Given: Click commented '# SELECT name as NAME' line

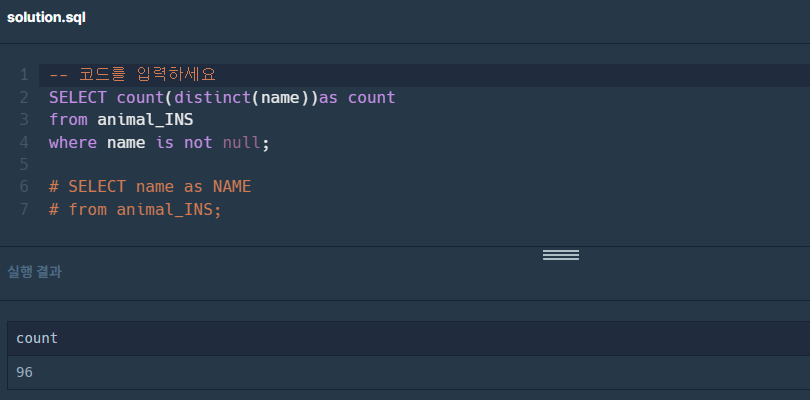Looking at the screenshot, I should [x=150, y=187].
